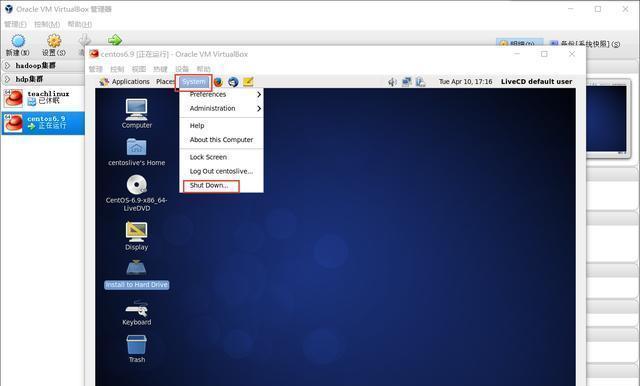640x386 pixels.
Task: Select the teachlinux virtual machine
Action: click(x=43, y=98)
